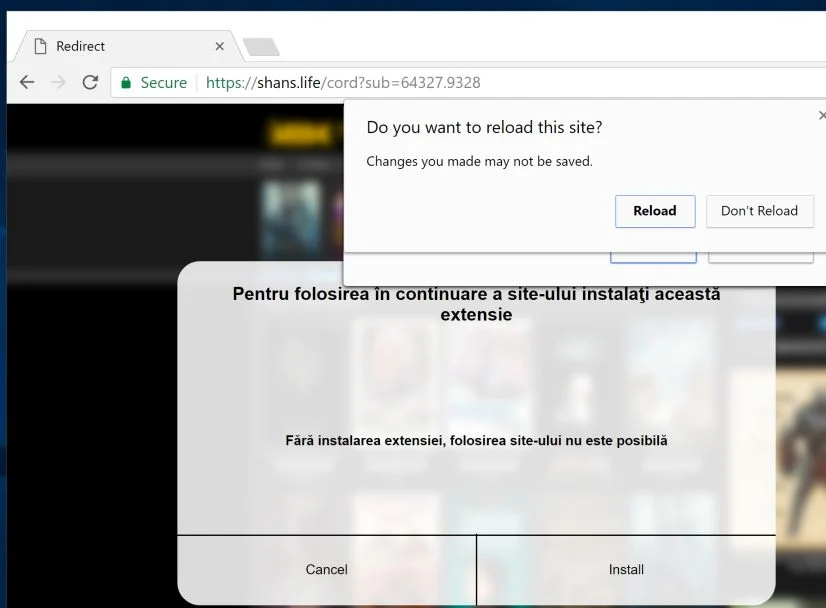
Task: Open a new tab
Action: coord(261,46)
